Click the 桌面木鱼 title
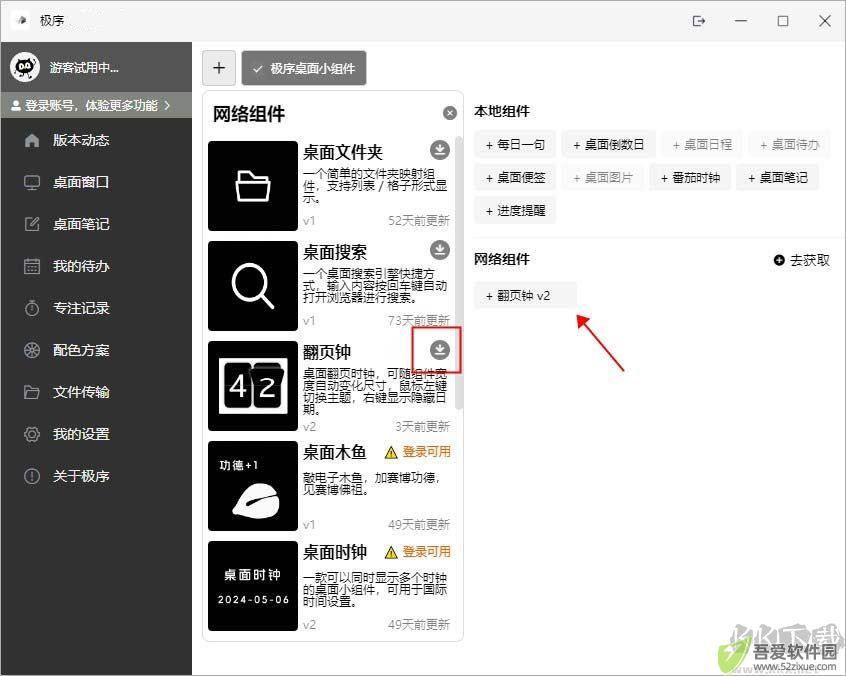 335,452
